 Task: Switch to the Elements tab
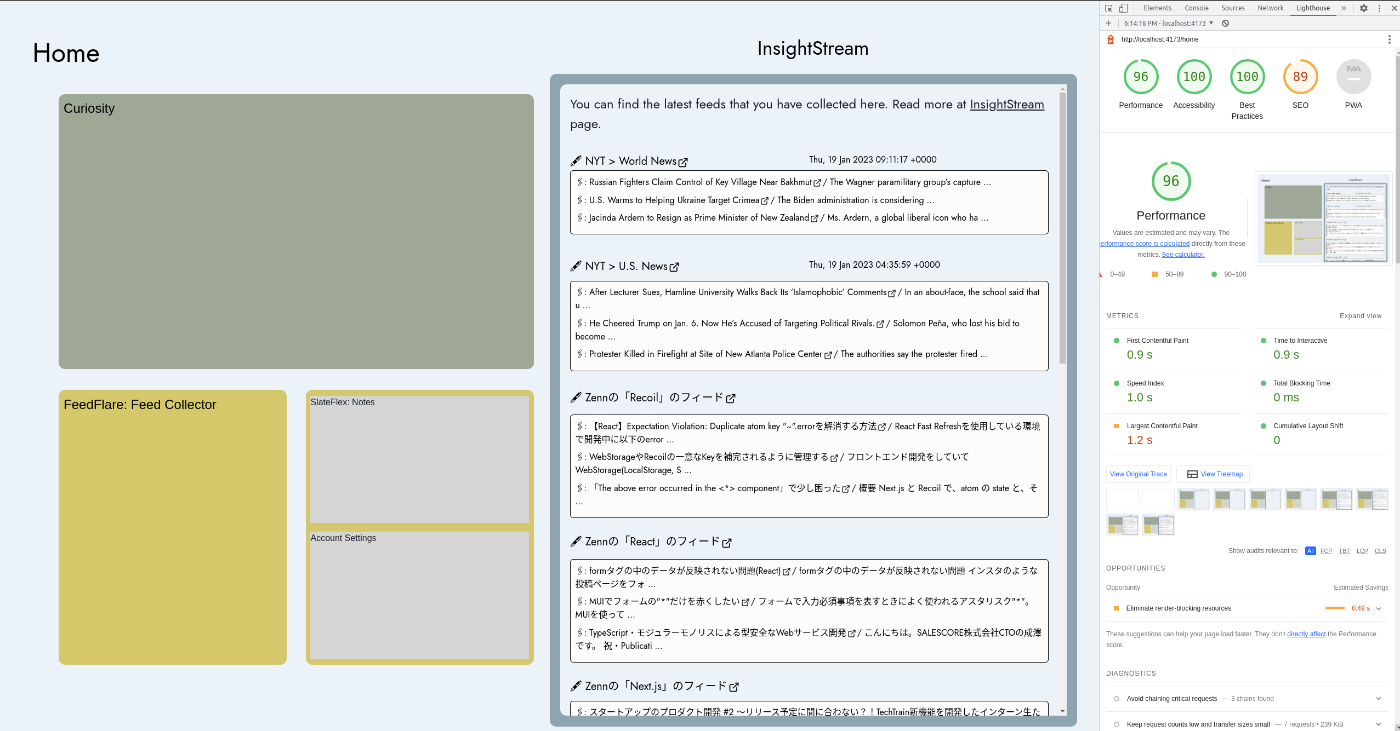pos(1157,8)
